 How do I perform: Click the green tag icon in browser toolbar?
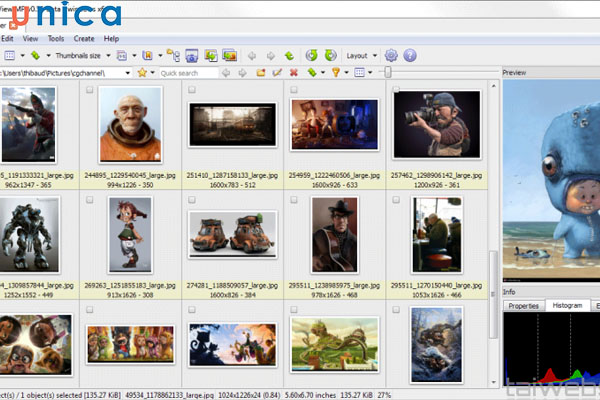click(x=312, y=72)
